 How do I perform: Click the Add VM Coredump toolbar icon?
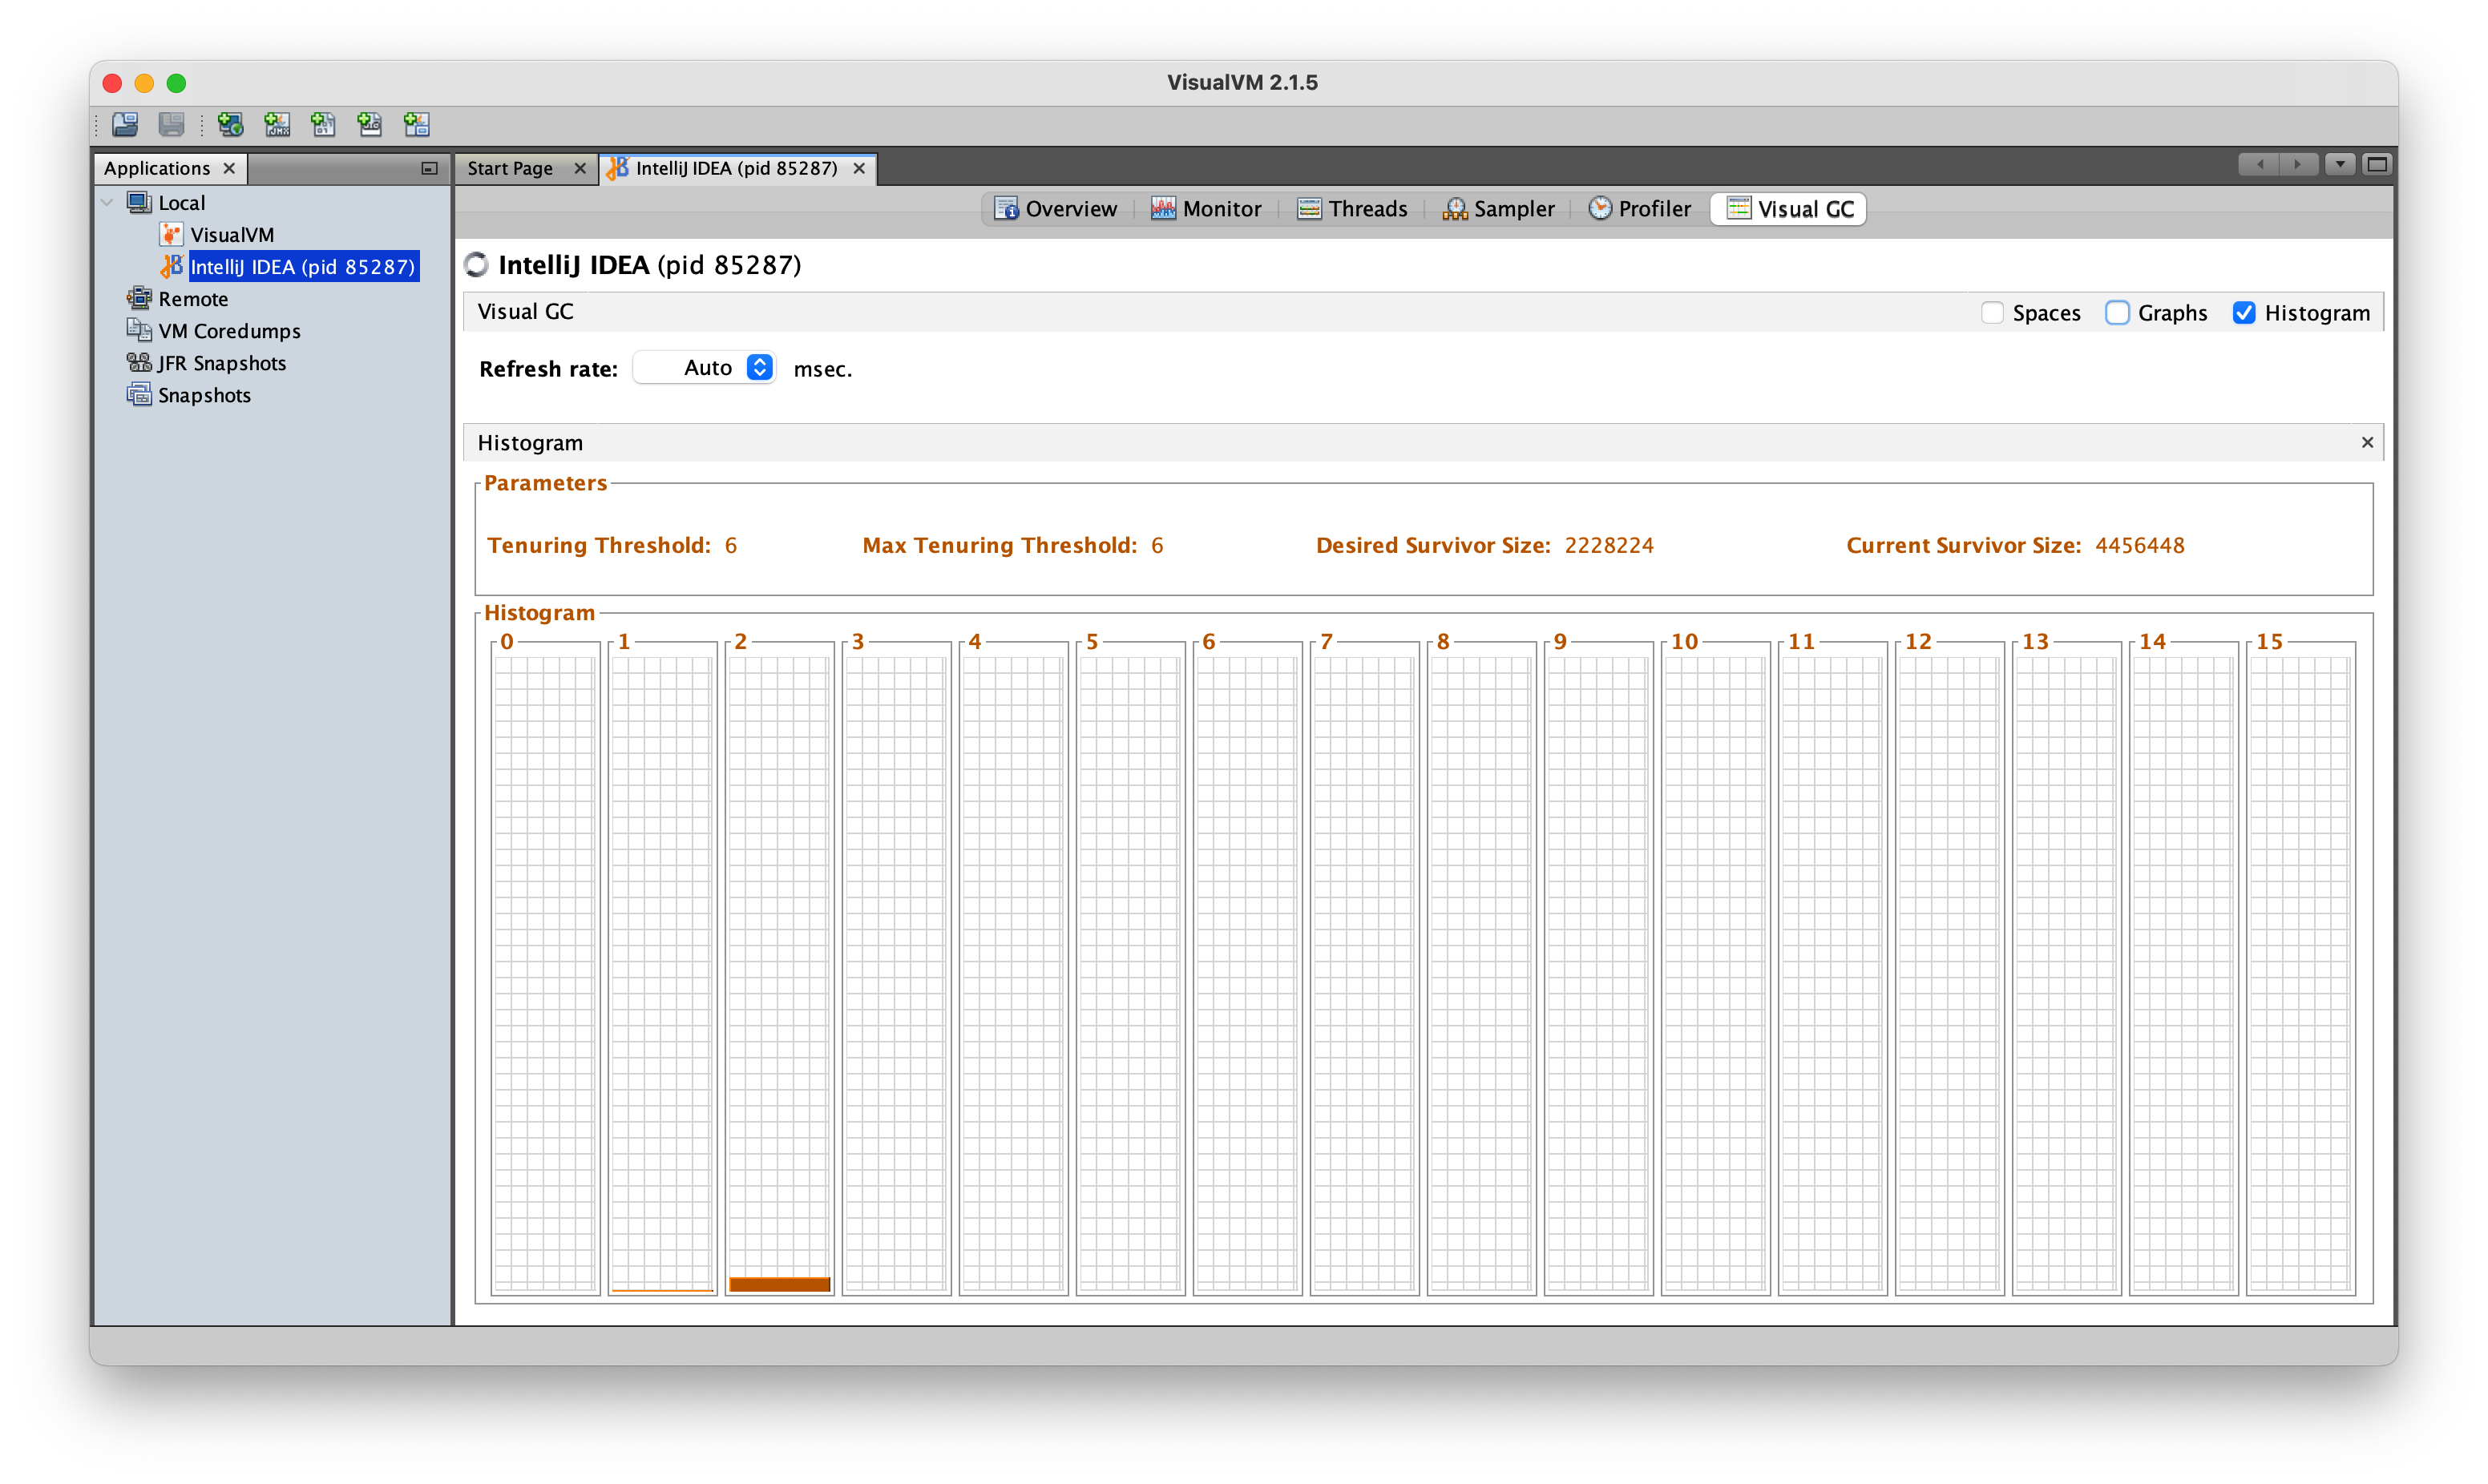[x=323, y=124]
